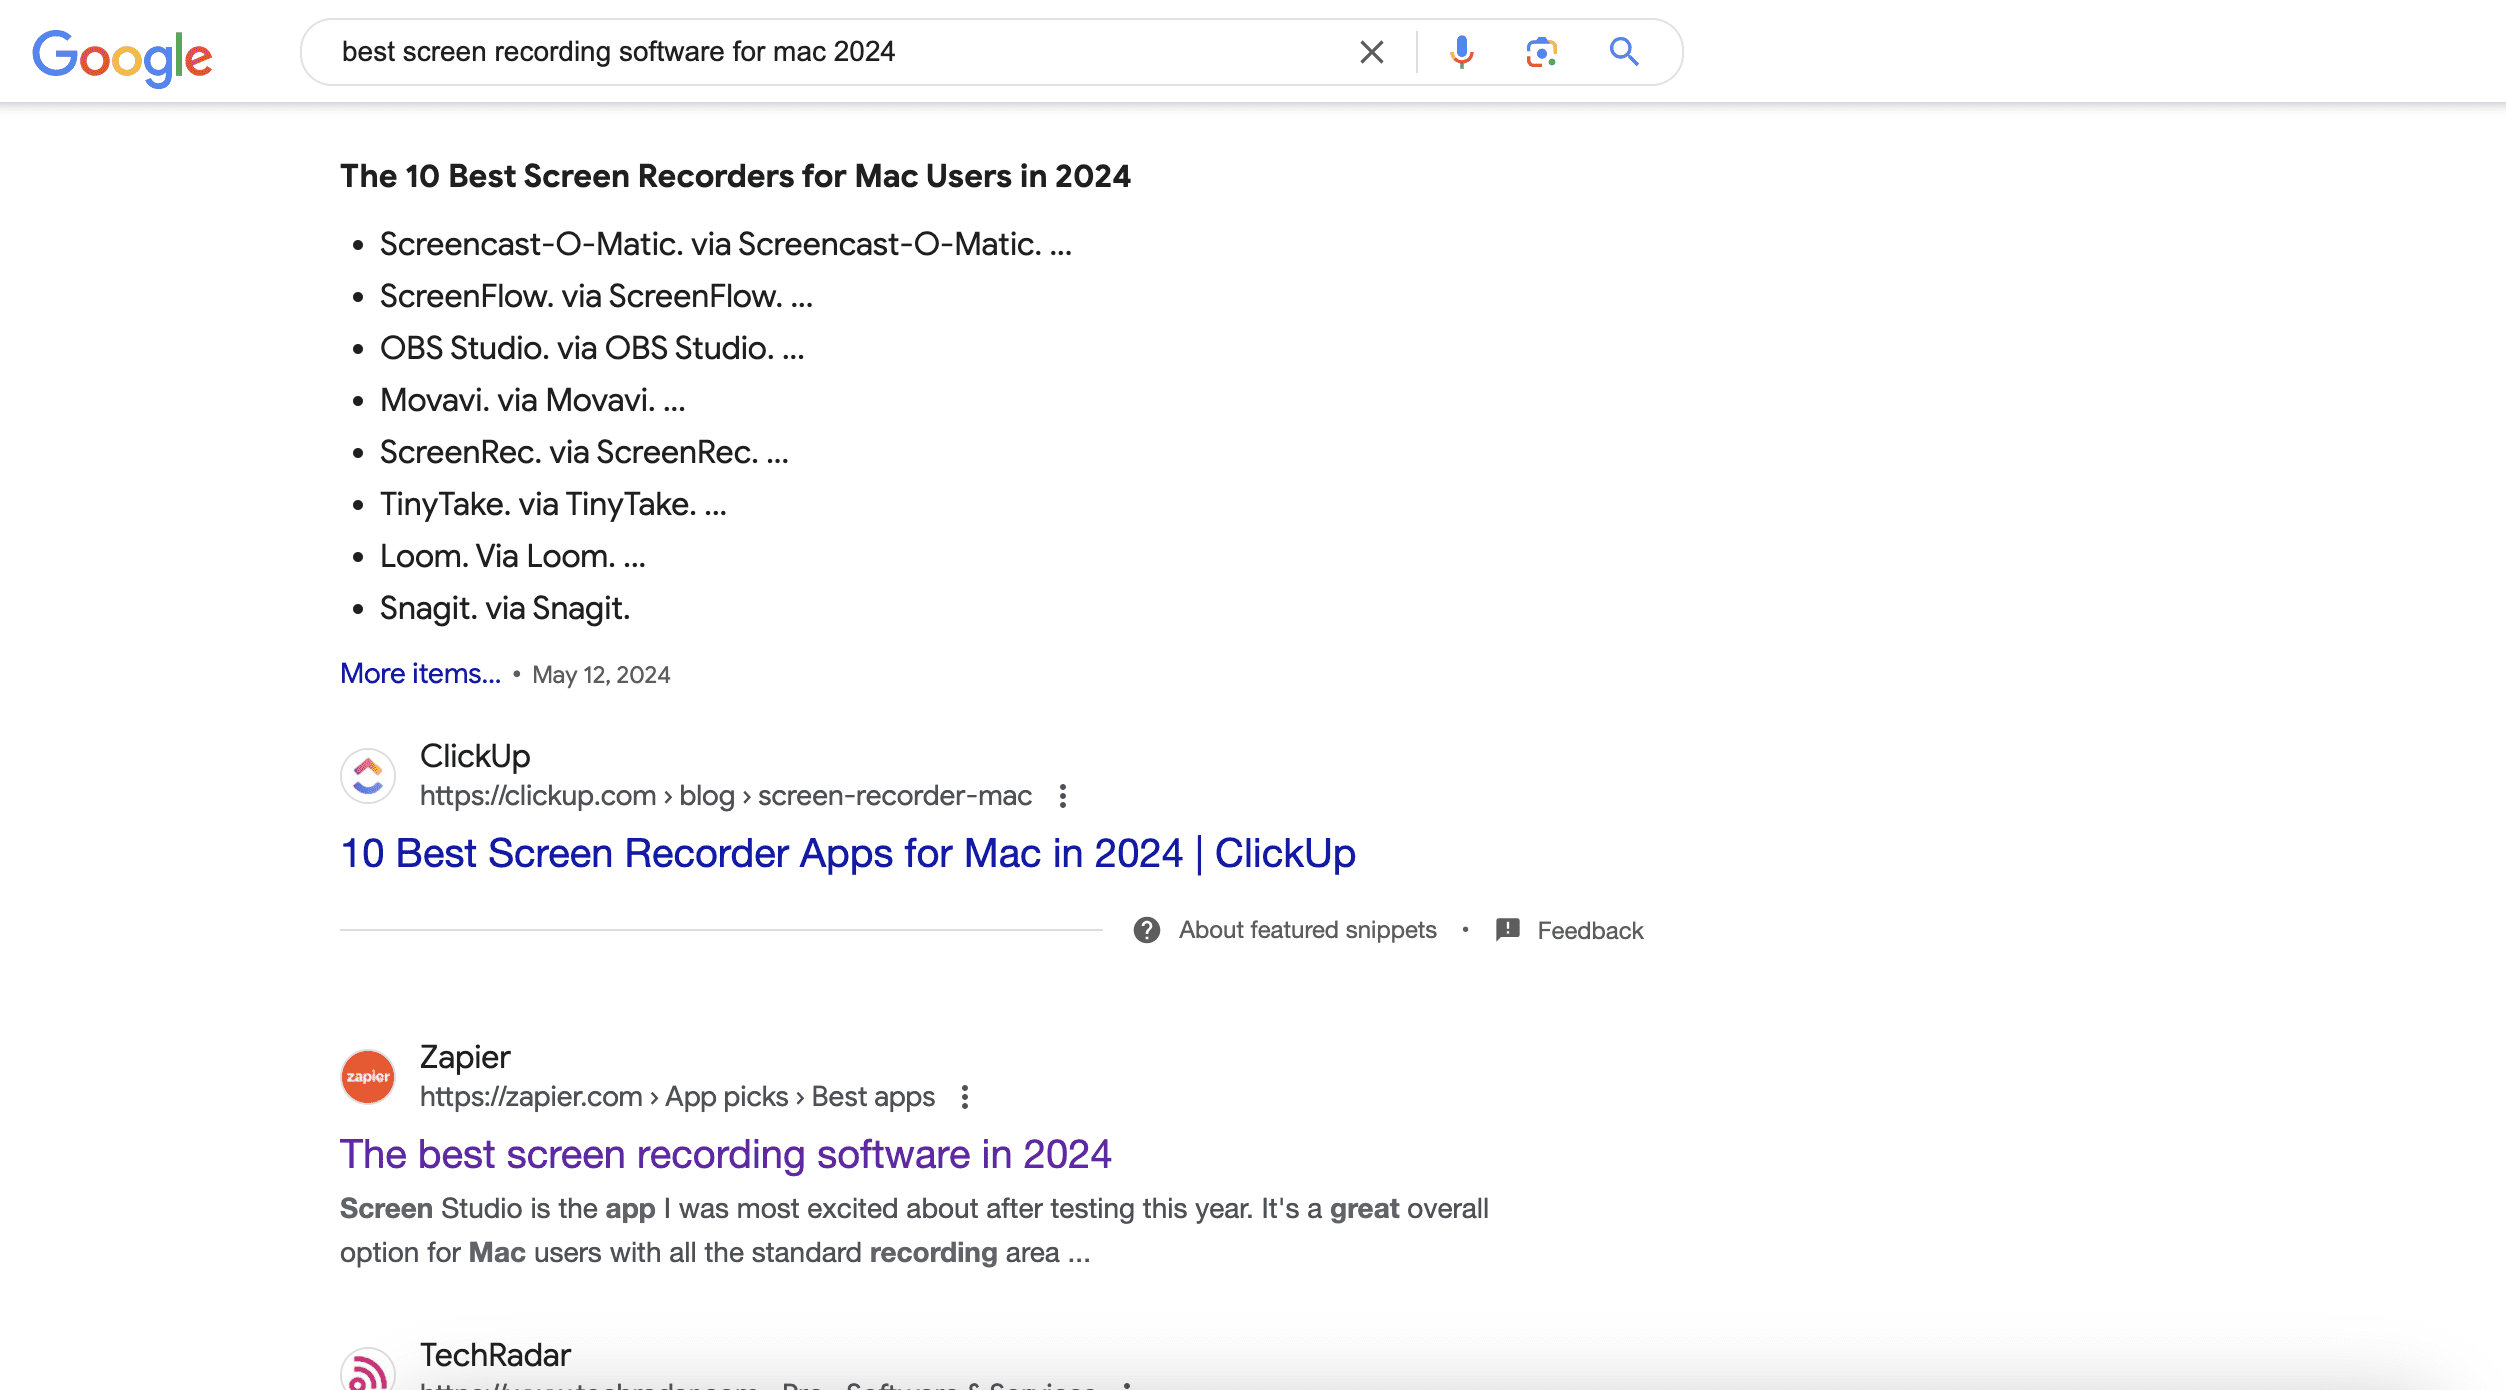Click the Feedback button for featured snippet

coord(1566,930)
